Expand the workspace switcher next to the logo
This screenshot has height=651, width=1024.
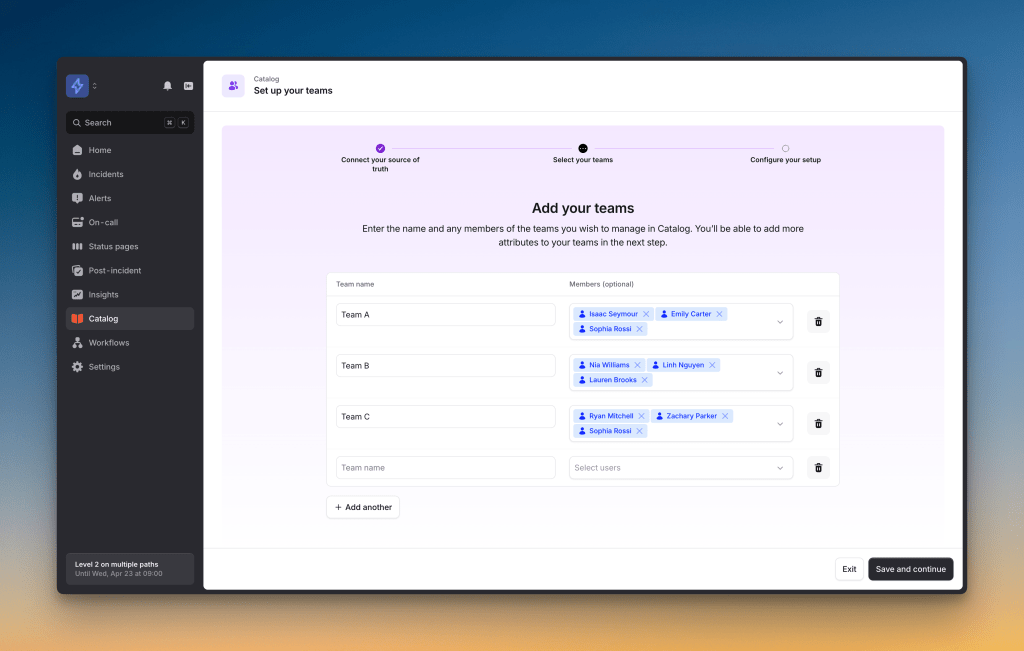(x=95, y=86)
